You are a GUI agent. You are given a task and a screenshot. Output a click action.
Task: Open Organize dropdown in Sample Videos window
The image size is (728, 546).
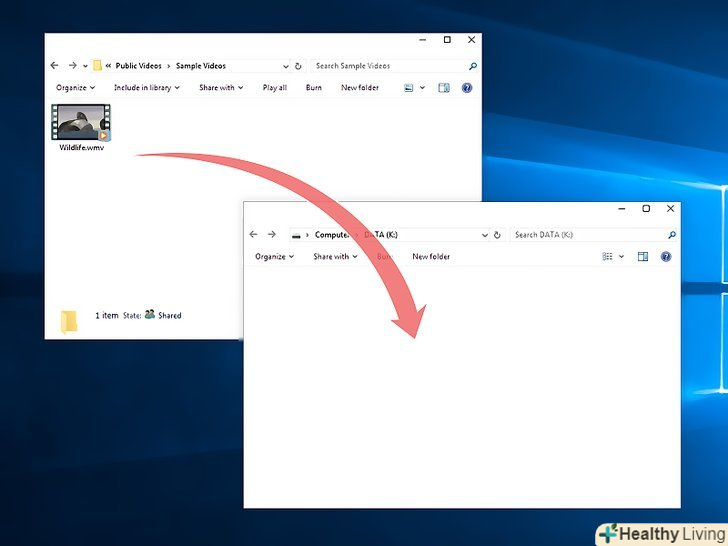[x=75, y=88]
